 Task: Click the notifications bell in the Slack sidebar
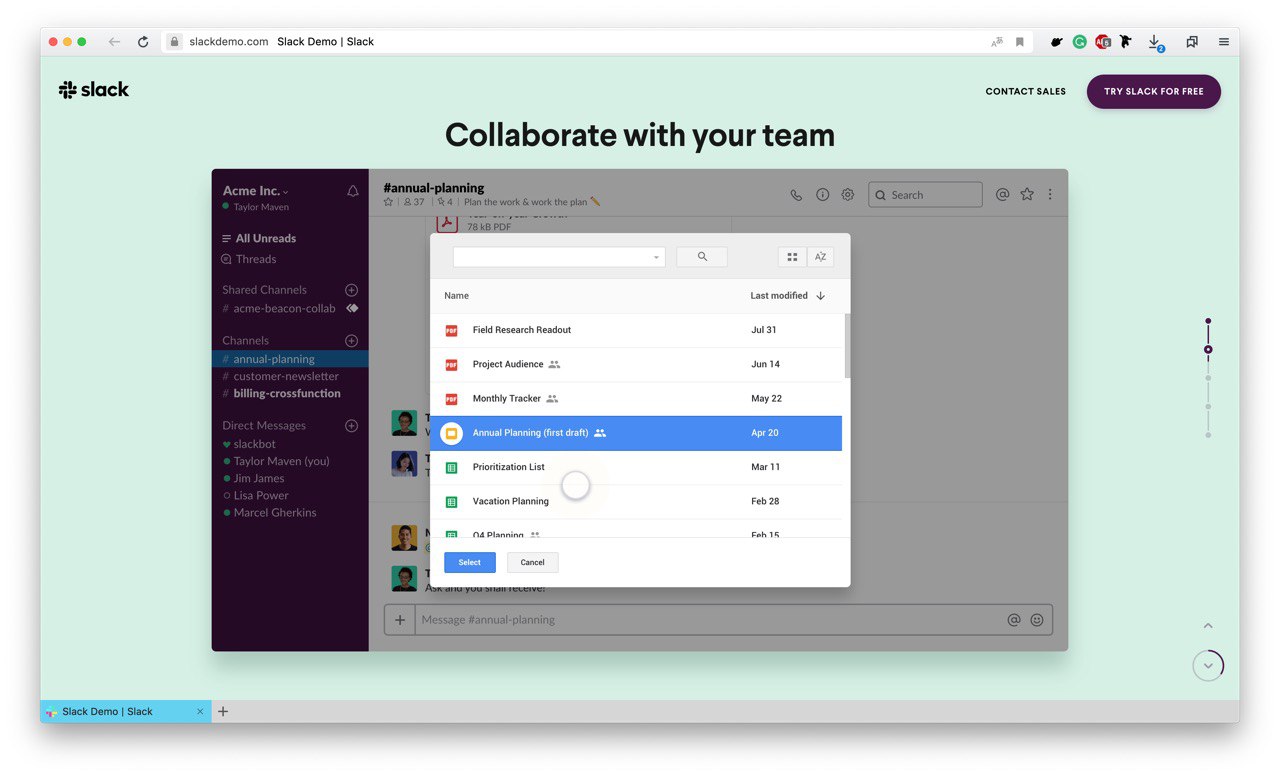(x=352, y=191)
